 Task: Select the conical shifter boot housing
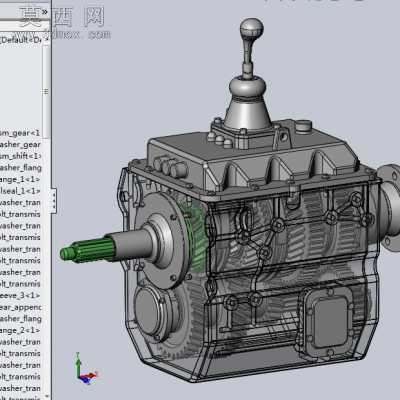[x=247, y=113]
